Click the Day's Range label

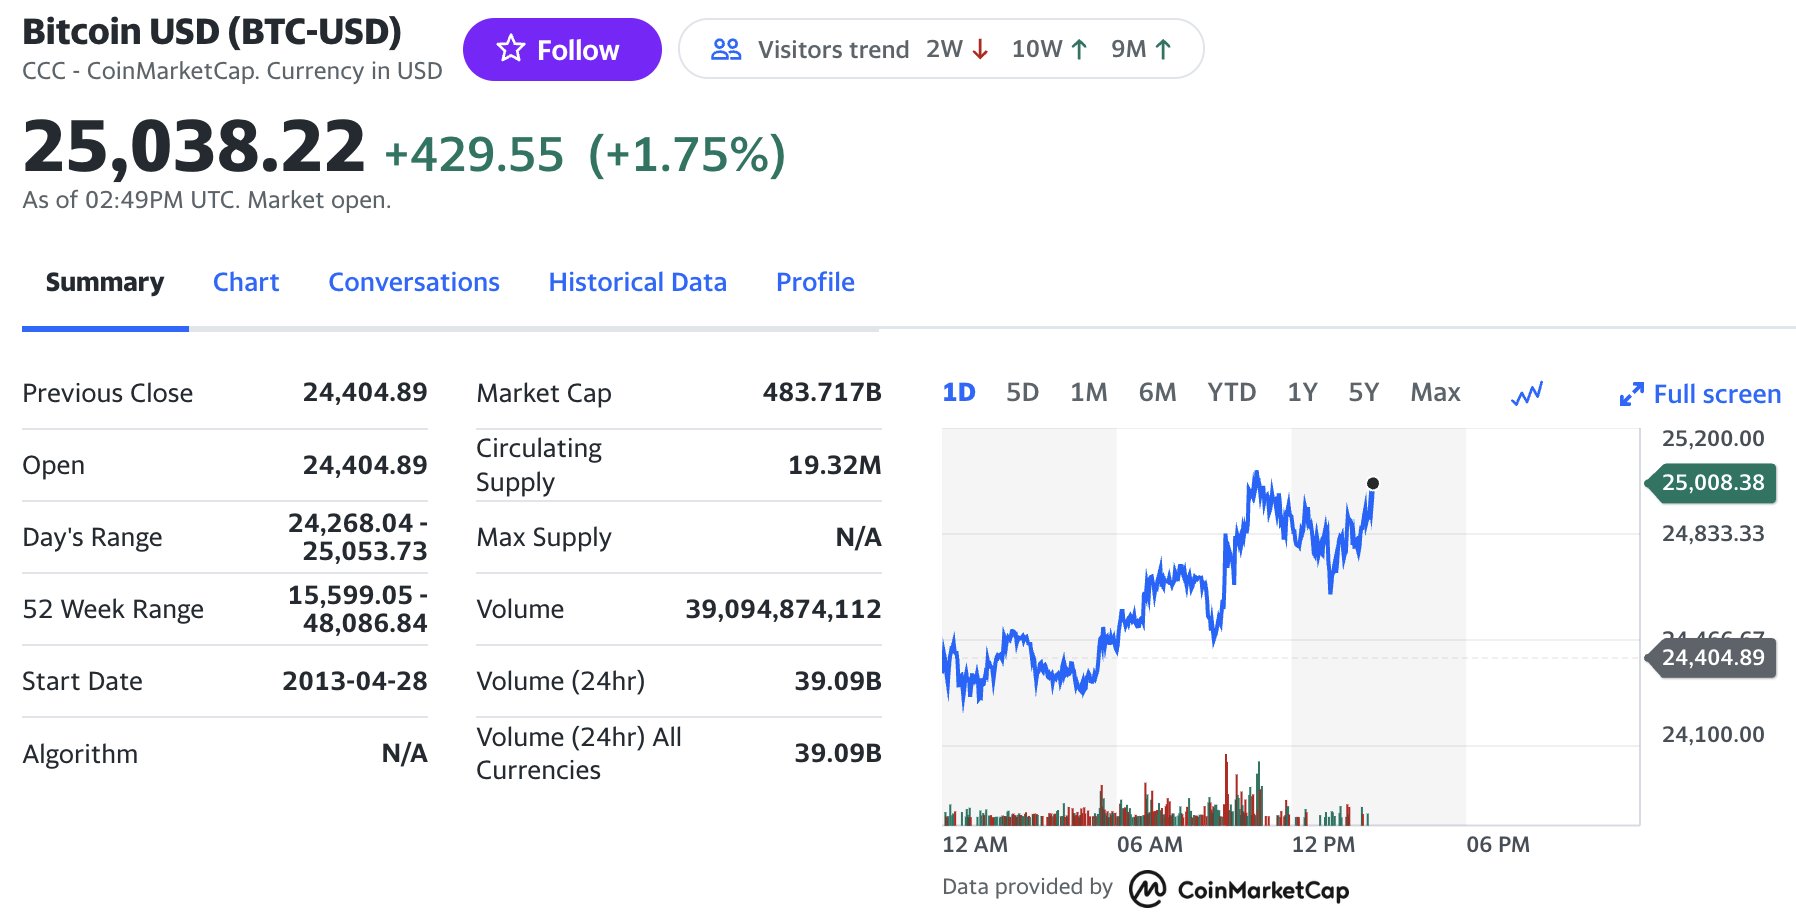click(92, 537)
